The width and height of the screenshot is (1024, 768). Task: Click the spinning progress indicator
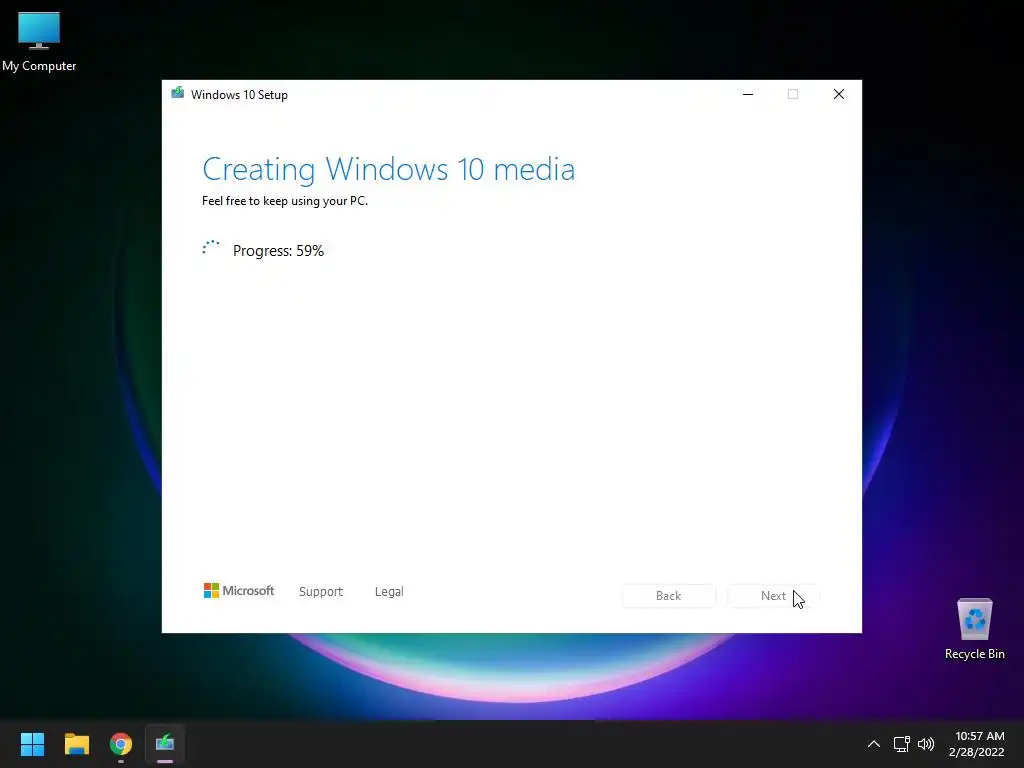(x=210, y=248)
